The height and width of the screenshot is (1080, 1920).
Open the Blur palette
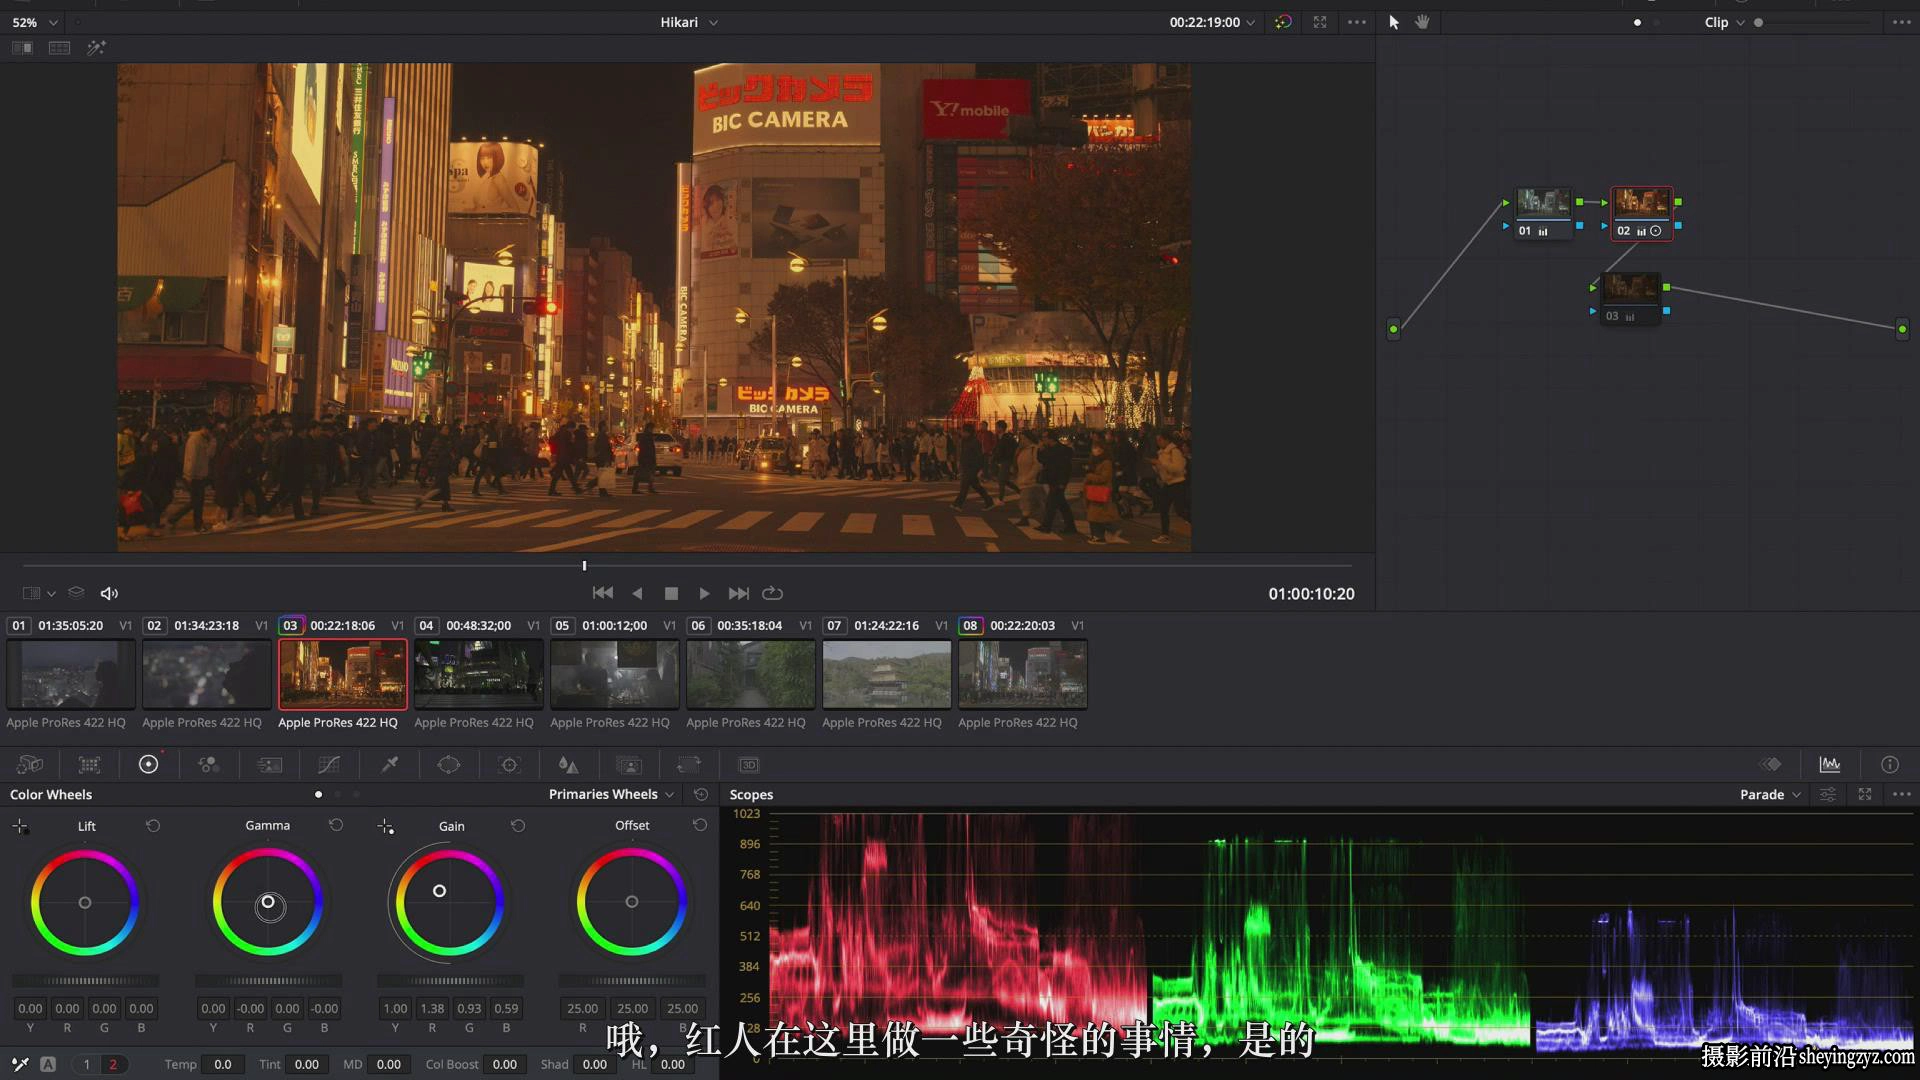coord(569,765)
